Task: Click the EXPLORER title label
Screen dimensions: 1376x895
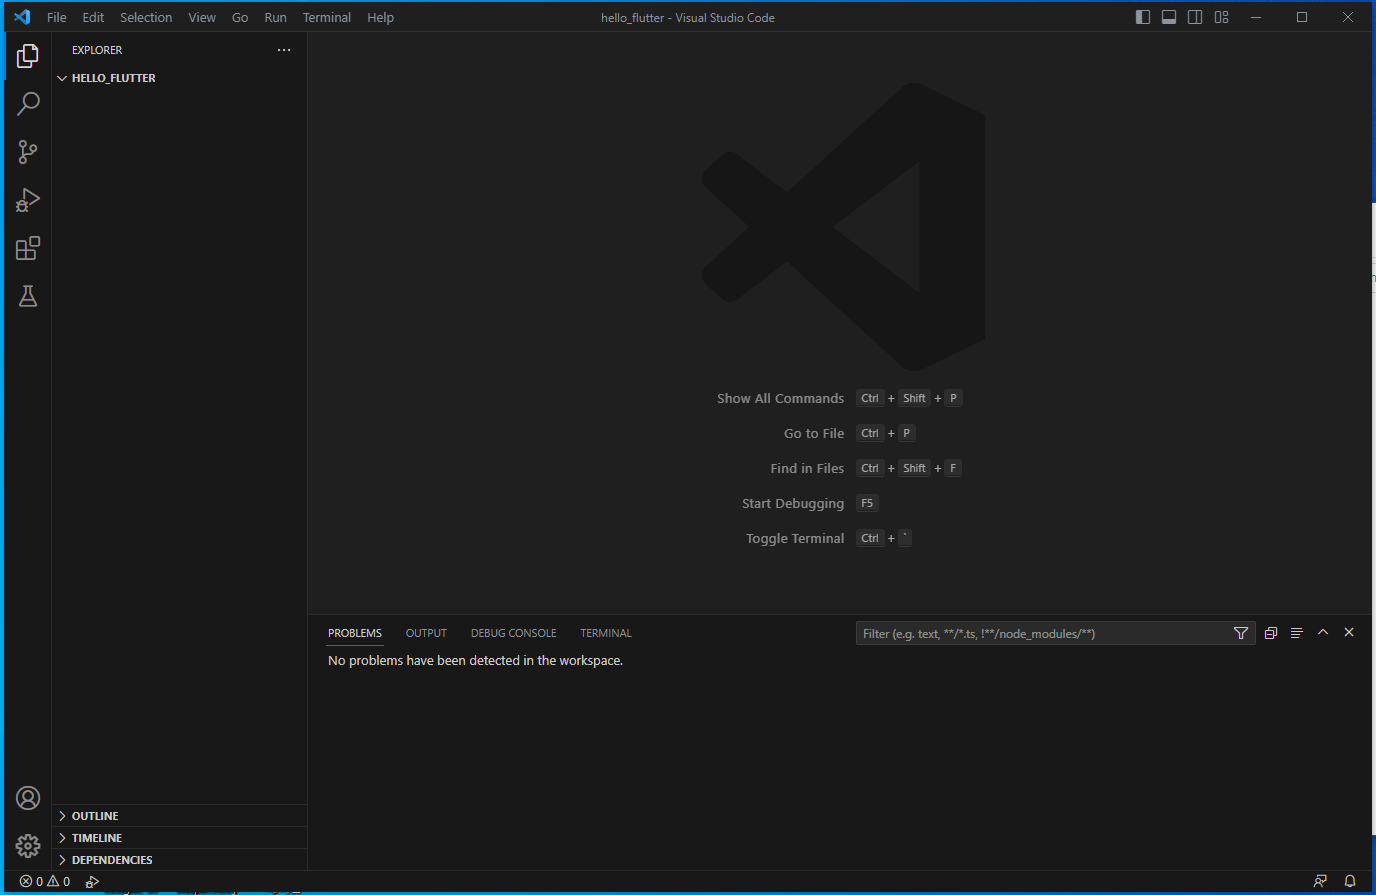Action: coord(97,50)
